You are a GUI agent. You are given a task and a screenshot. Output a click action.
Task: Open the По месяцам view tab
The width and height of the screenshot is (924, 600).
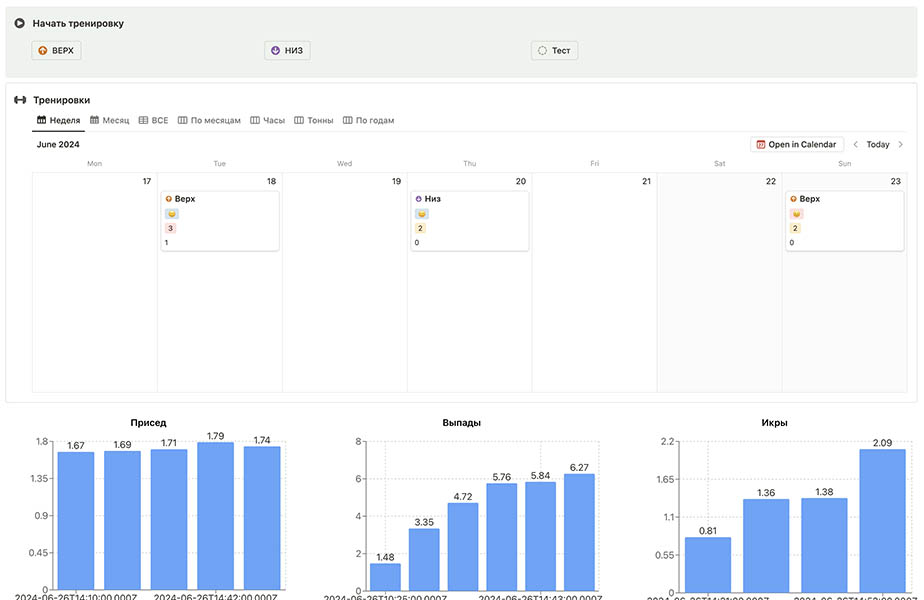point(209,120)
